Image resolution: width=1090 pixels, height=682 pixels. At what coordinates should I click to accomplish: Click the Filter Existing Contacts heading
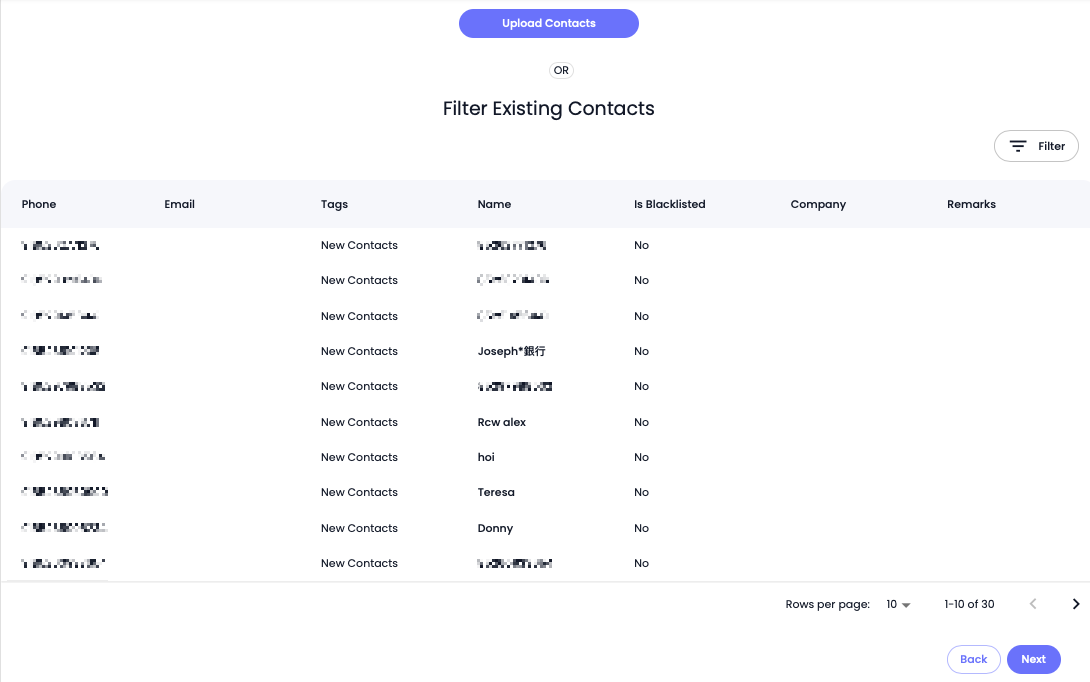[x=548, y=108]
